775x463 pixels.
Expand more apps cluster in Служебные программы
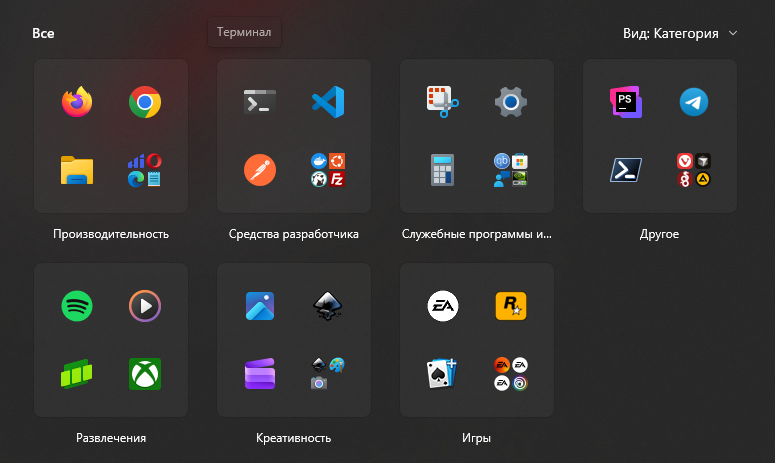511,170
